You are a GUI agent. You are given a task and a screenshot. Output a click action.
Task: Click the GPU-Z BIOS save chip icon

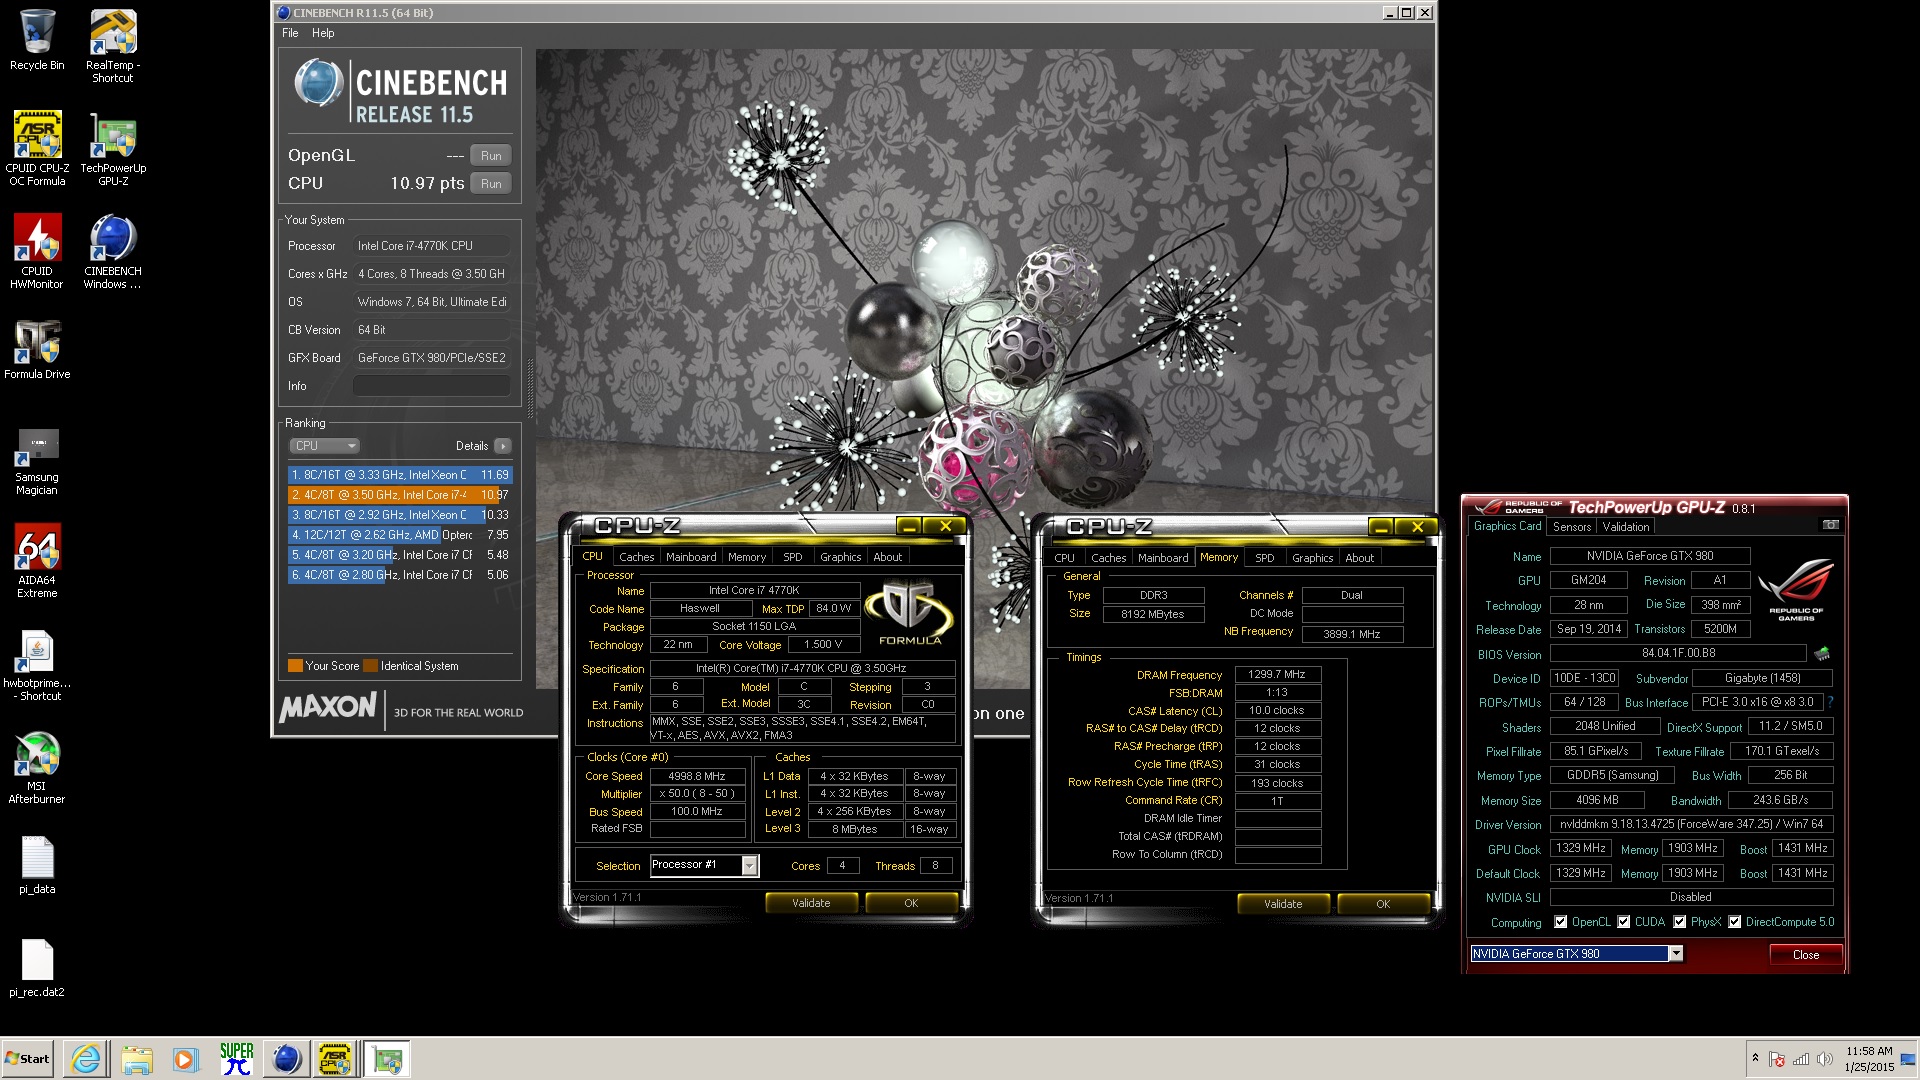[x=1822, y=654]
